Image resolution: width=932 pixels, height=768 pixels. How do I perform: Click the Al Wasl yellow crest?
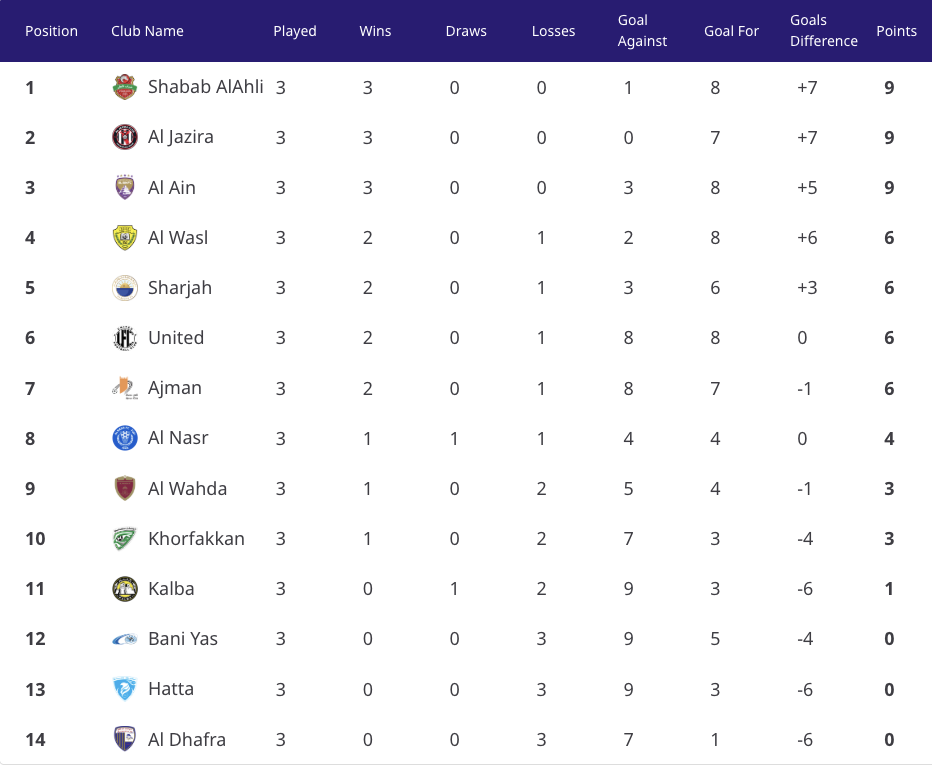[x=125, y=238]
